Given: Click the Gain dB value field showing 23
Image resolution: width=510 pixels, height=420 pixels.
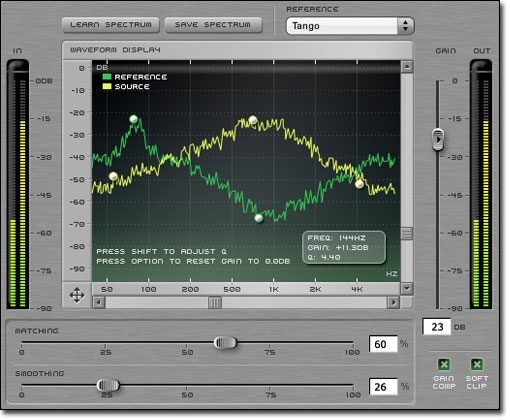Looking at the screenshot, I should (x=437, y=327).
